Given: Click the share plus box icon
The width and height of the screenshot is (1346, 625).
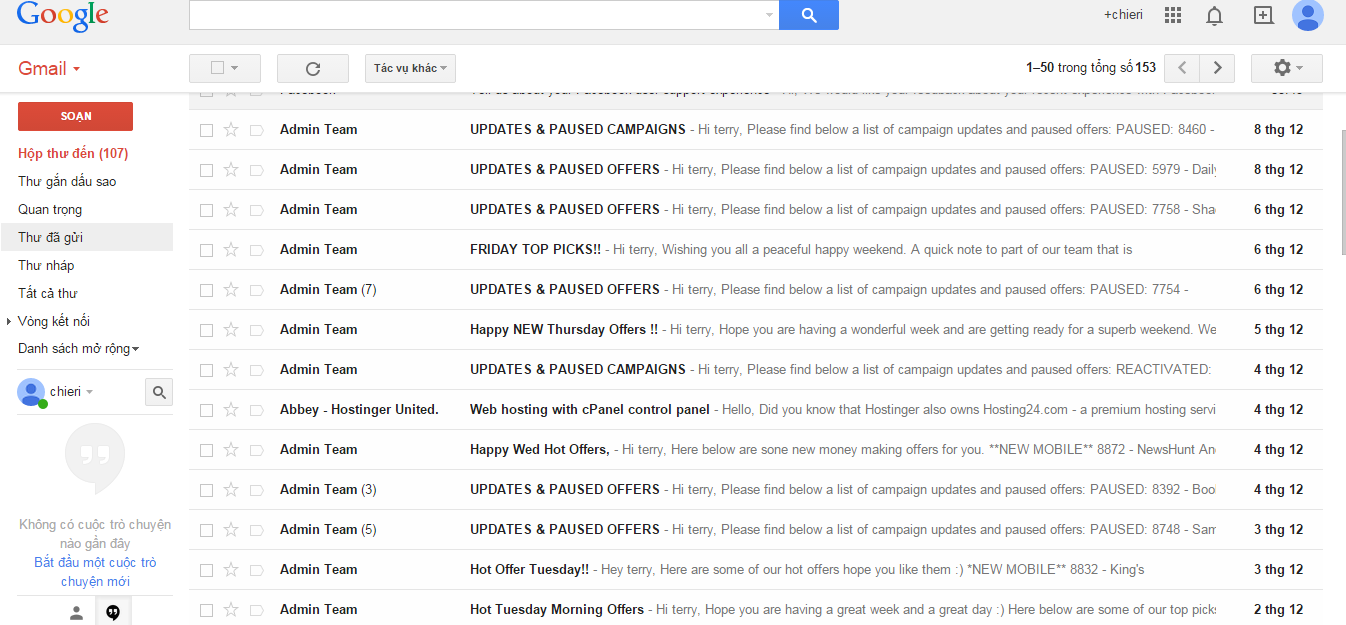Looking at the screenshot, I should [1263, 15].
